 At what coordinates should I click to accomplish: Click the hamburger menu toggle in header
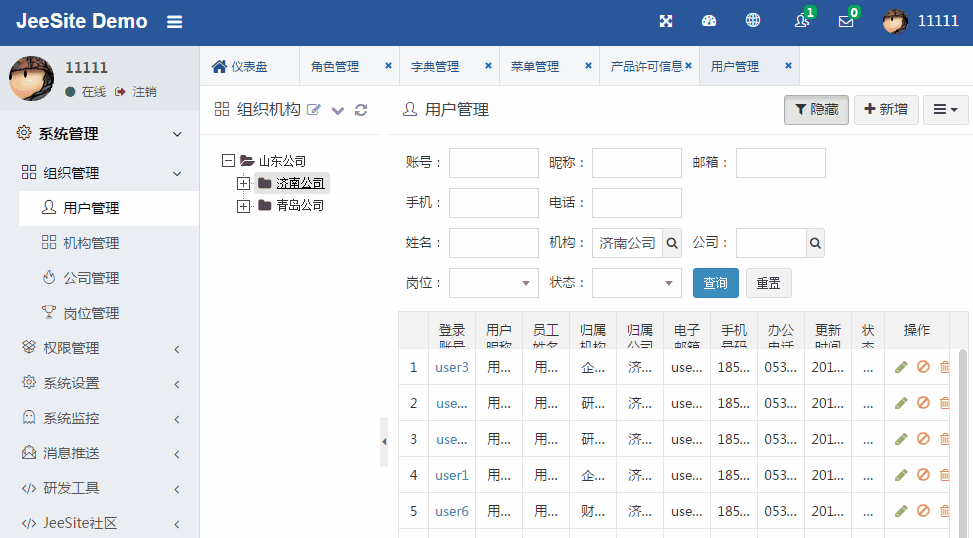(175, 22)
